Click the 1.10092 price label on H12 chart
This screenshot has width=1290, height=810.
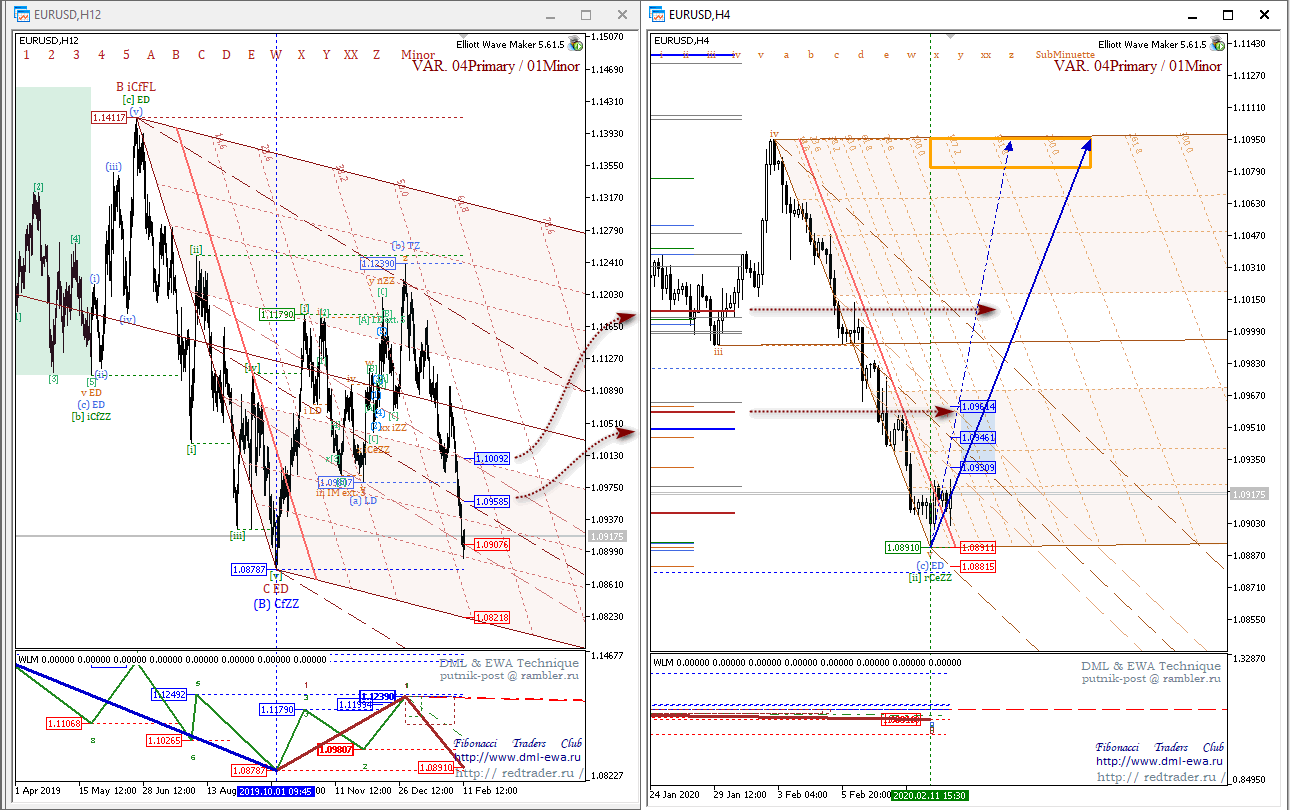click(492, 458)
